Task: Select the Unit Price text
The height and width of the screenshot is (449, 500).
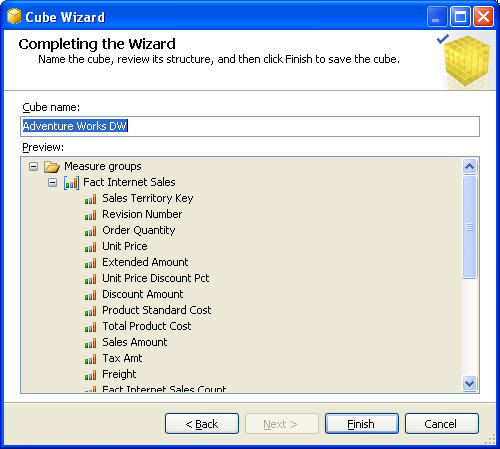Action: 125,246
